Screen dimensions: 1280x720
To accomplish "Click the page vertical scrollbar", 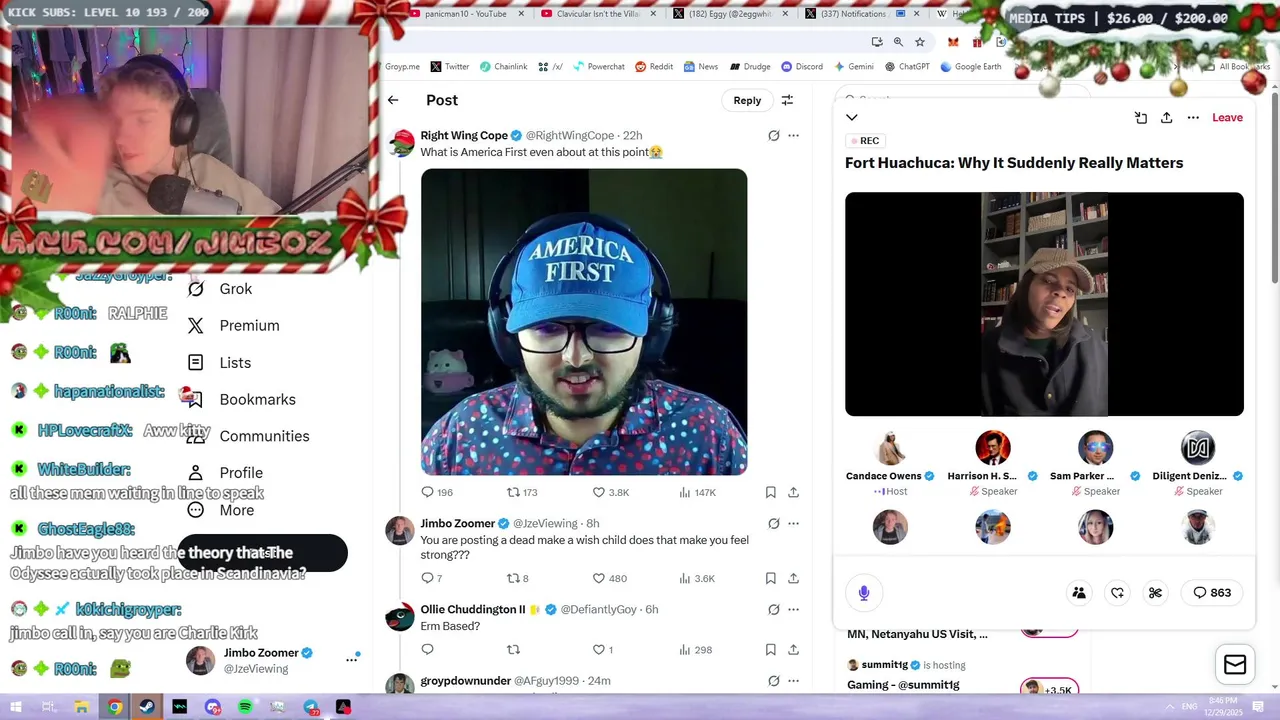I will pyautogui.click(x=1274, y=180).
